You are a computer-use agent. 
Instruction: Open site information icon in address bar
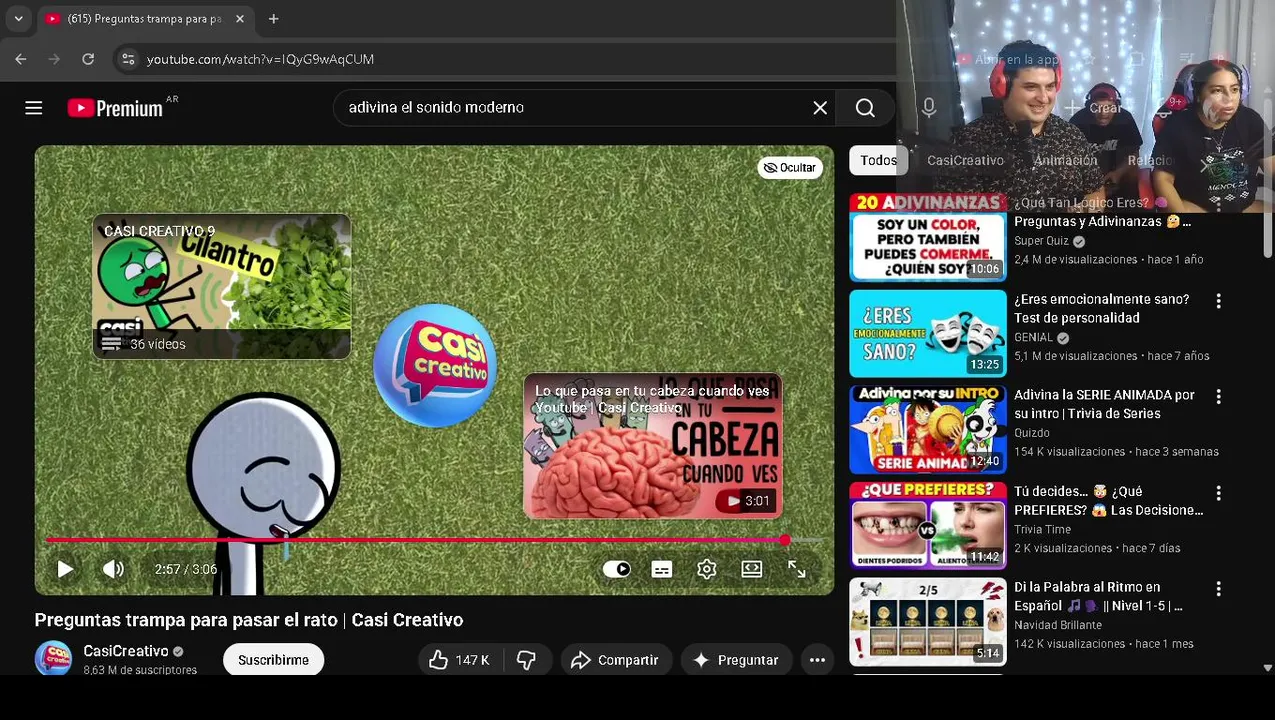pyautogui.click(x=128, y=59)
